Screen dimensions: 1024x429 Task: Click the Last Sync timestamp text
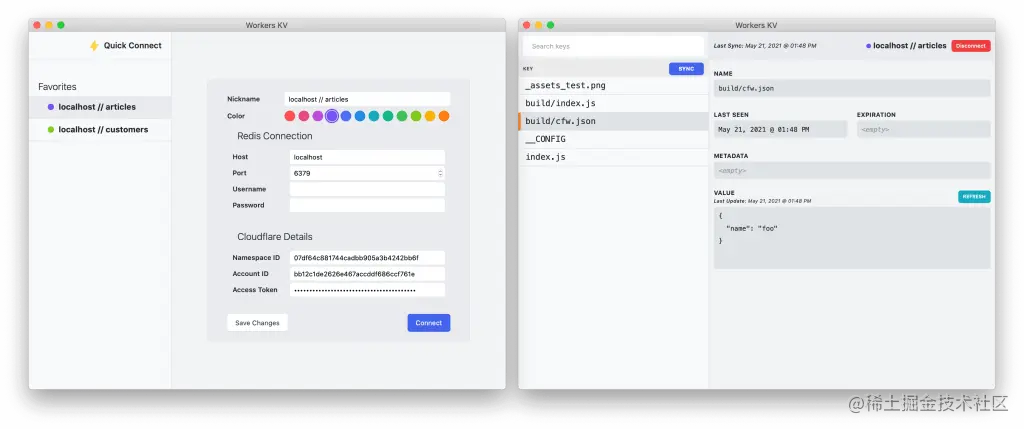765,46
